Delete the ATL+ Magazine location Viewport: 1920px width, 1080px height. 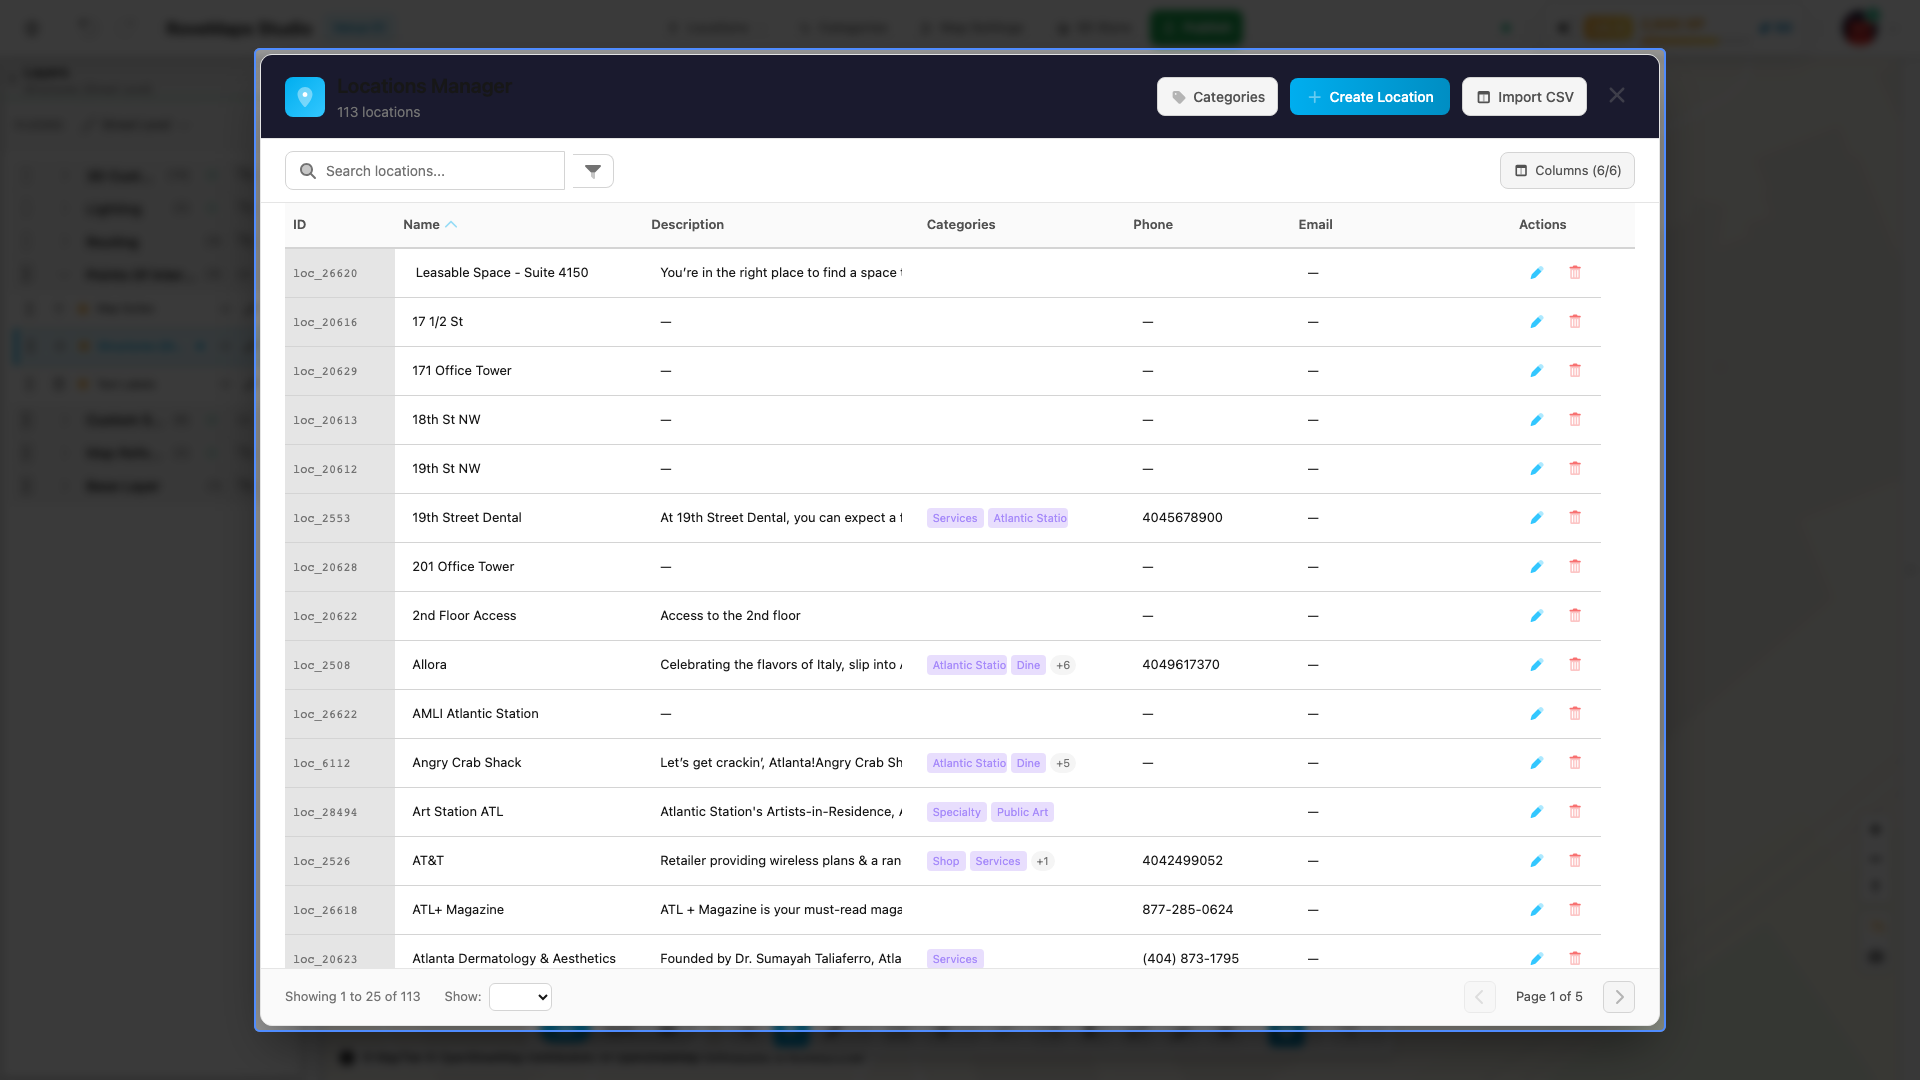[1575, 909]
